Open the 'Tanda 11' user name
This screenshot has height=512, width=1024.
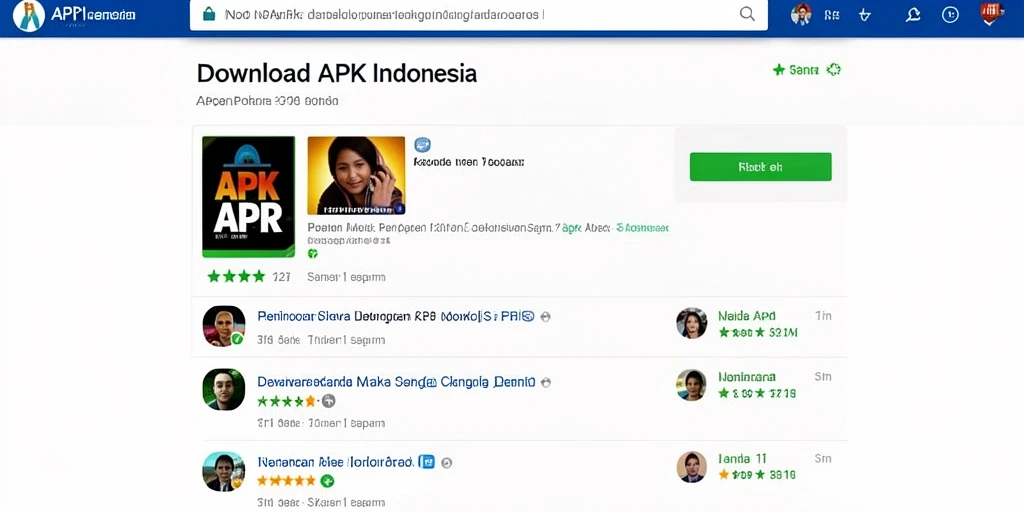coord(743,458)
